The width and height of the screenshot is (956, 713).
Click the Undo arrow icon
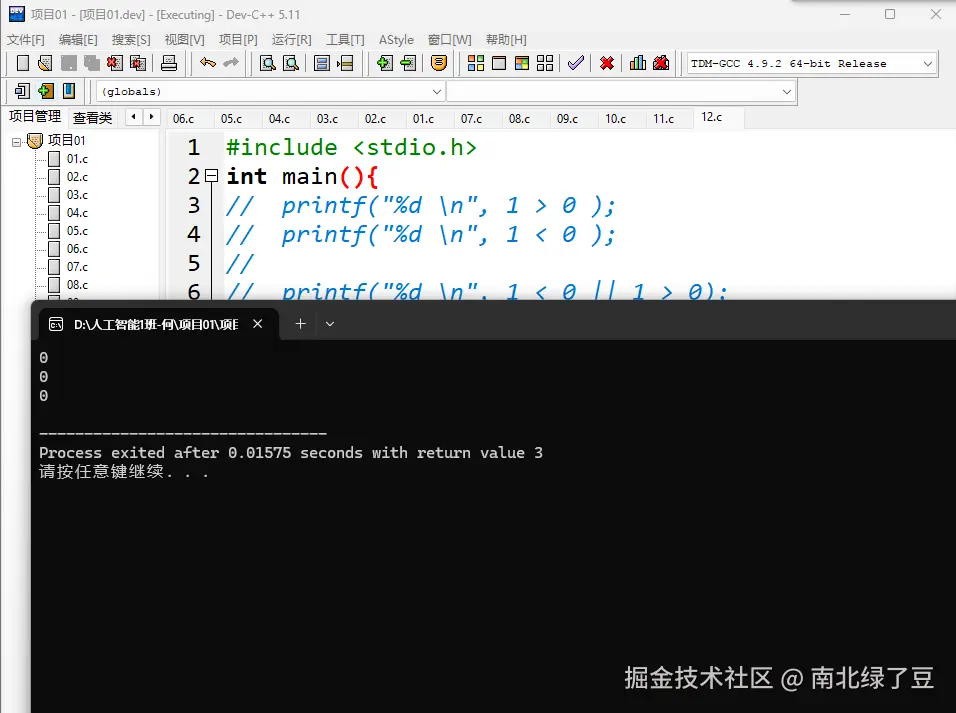pos(207,63)
